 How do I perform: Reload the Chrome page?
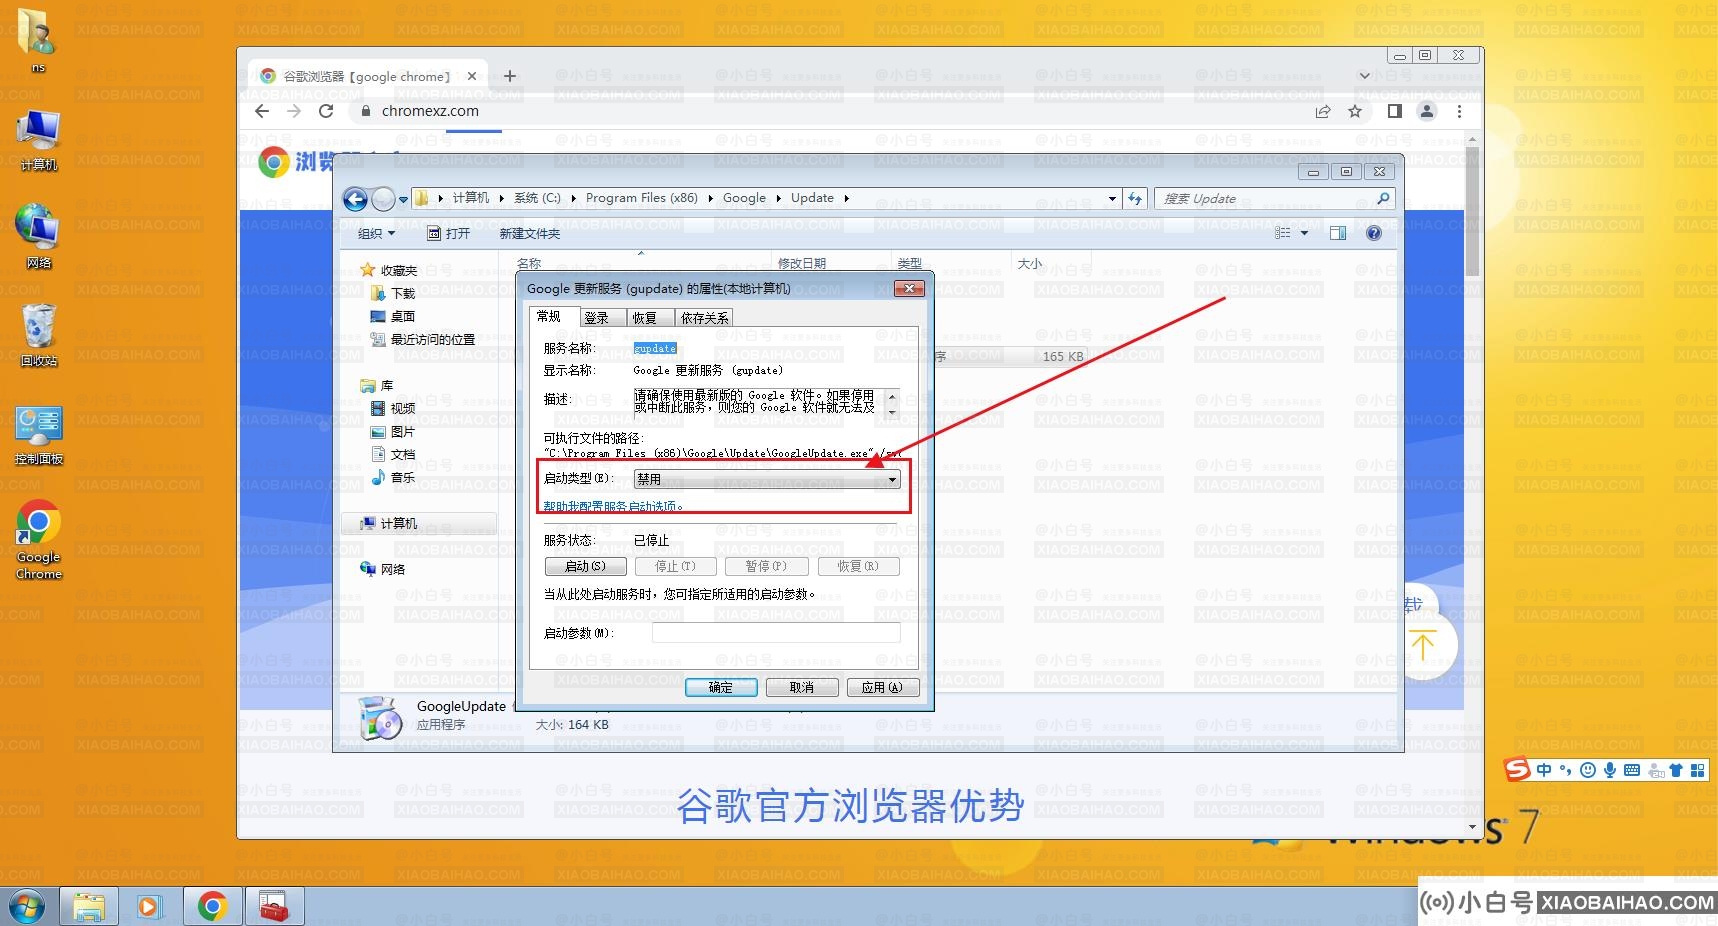point(326,111)
